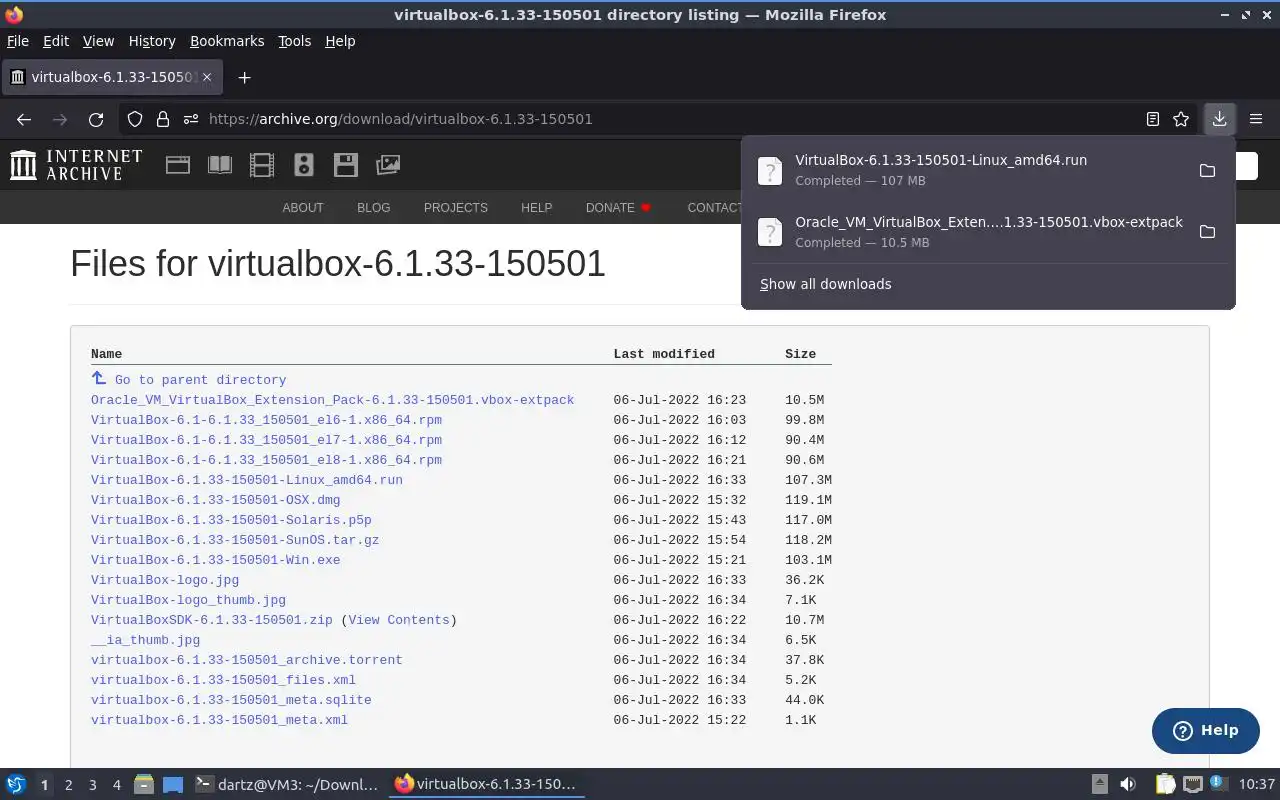View site security via the padlock icon
The width and height of the screenshot is (1280, 800).
coord(163,119)
